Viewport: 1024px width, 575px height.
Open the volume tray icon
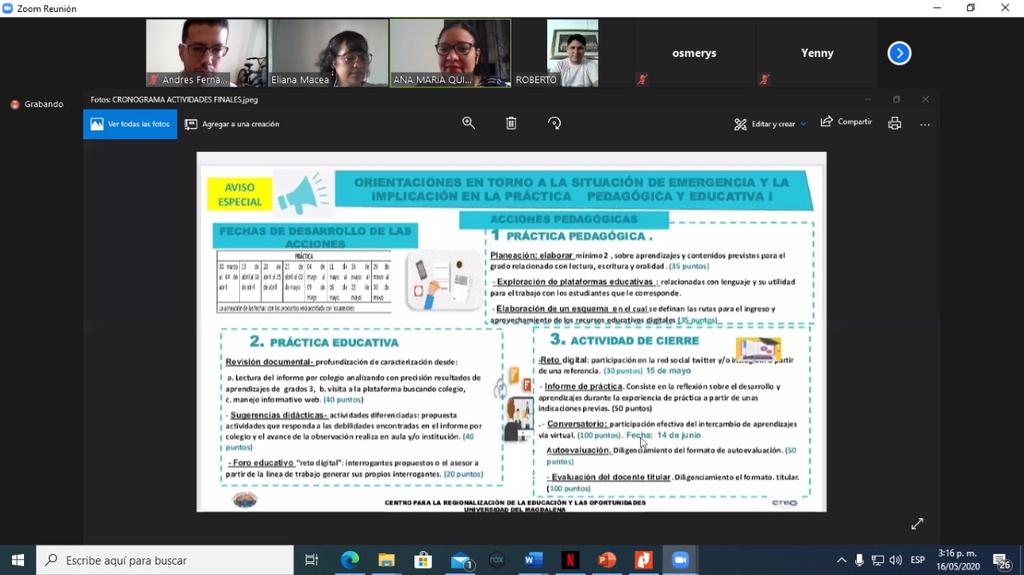[x=896, y=560]
